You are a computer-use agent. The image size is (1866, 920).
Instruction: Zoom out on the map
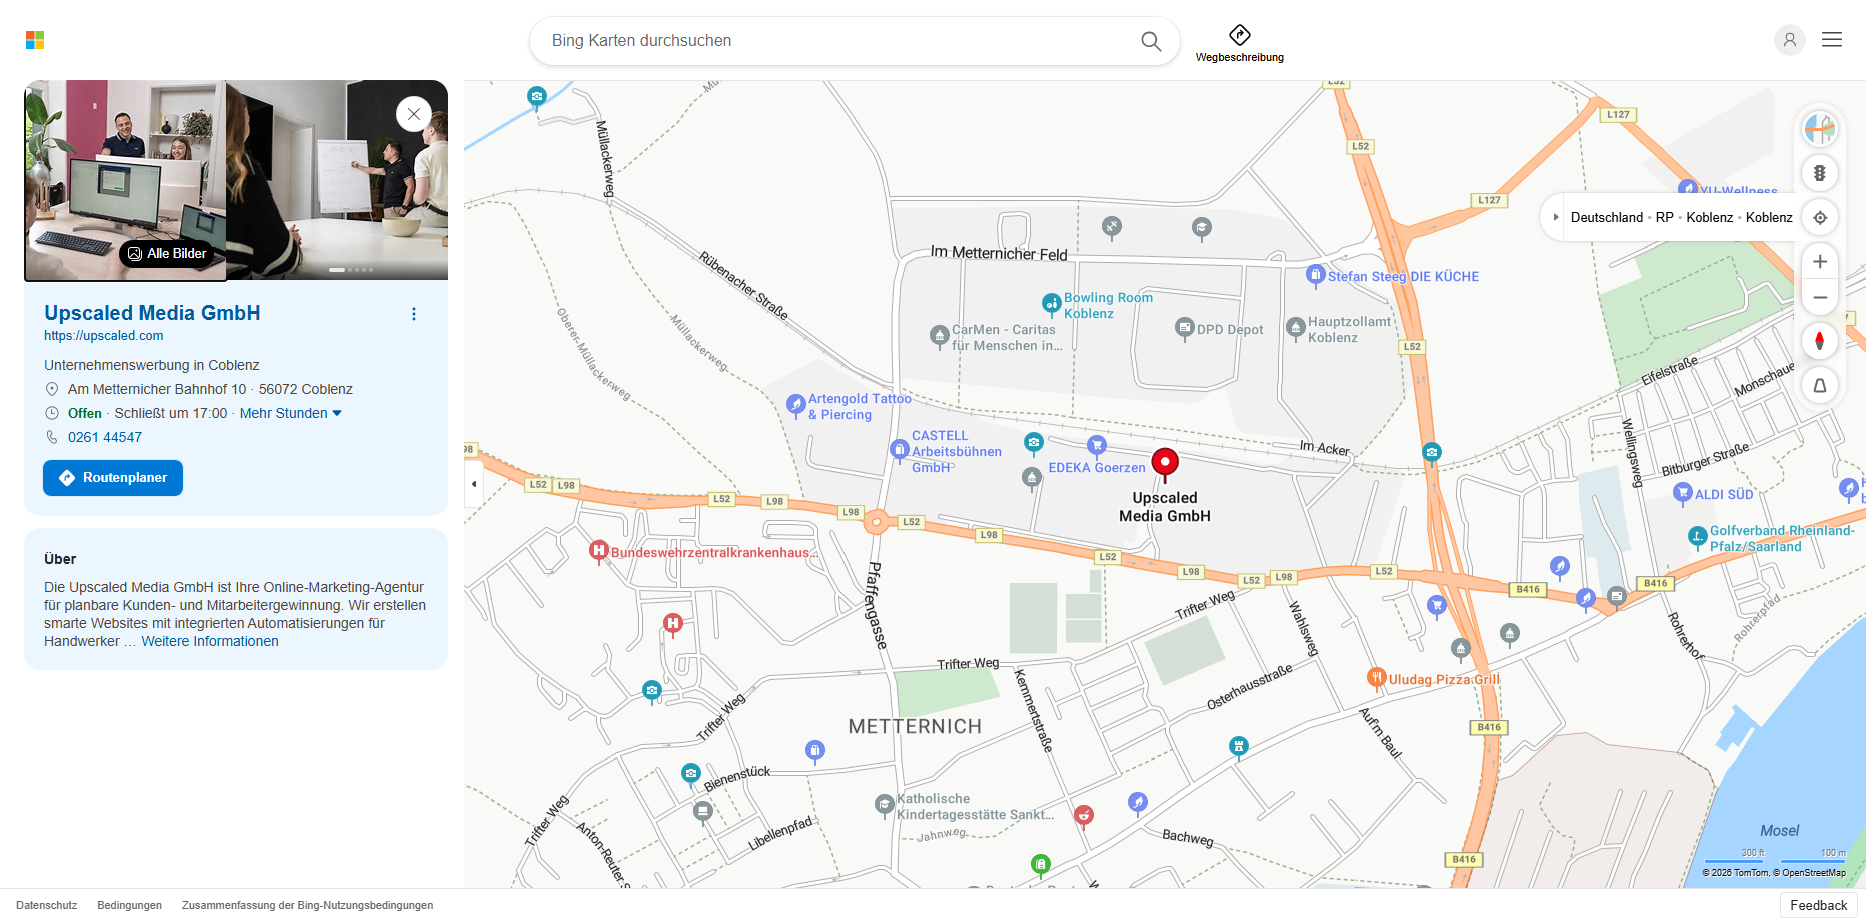click(x=1820, y=297)
